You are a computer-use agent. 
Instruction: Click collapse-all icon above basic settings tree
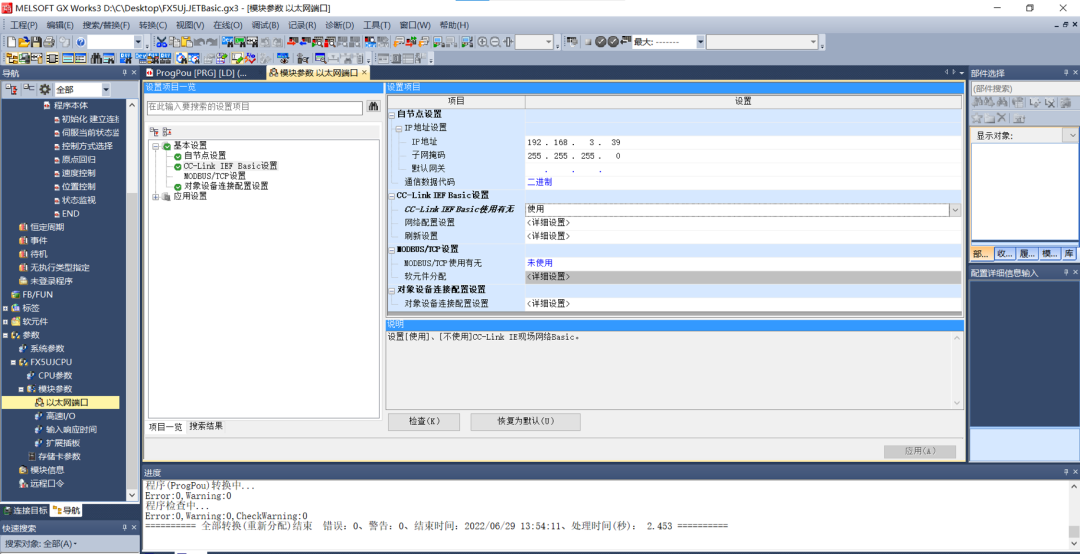[167, 131]
